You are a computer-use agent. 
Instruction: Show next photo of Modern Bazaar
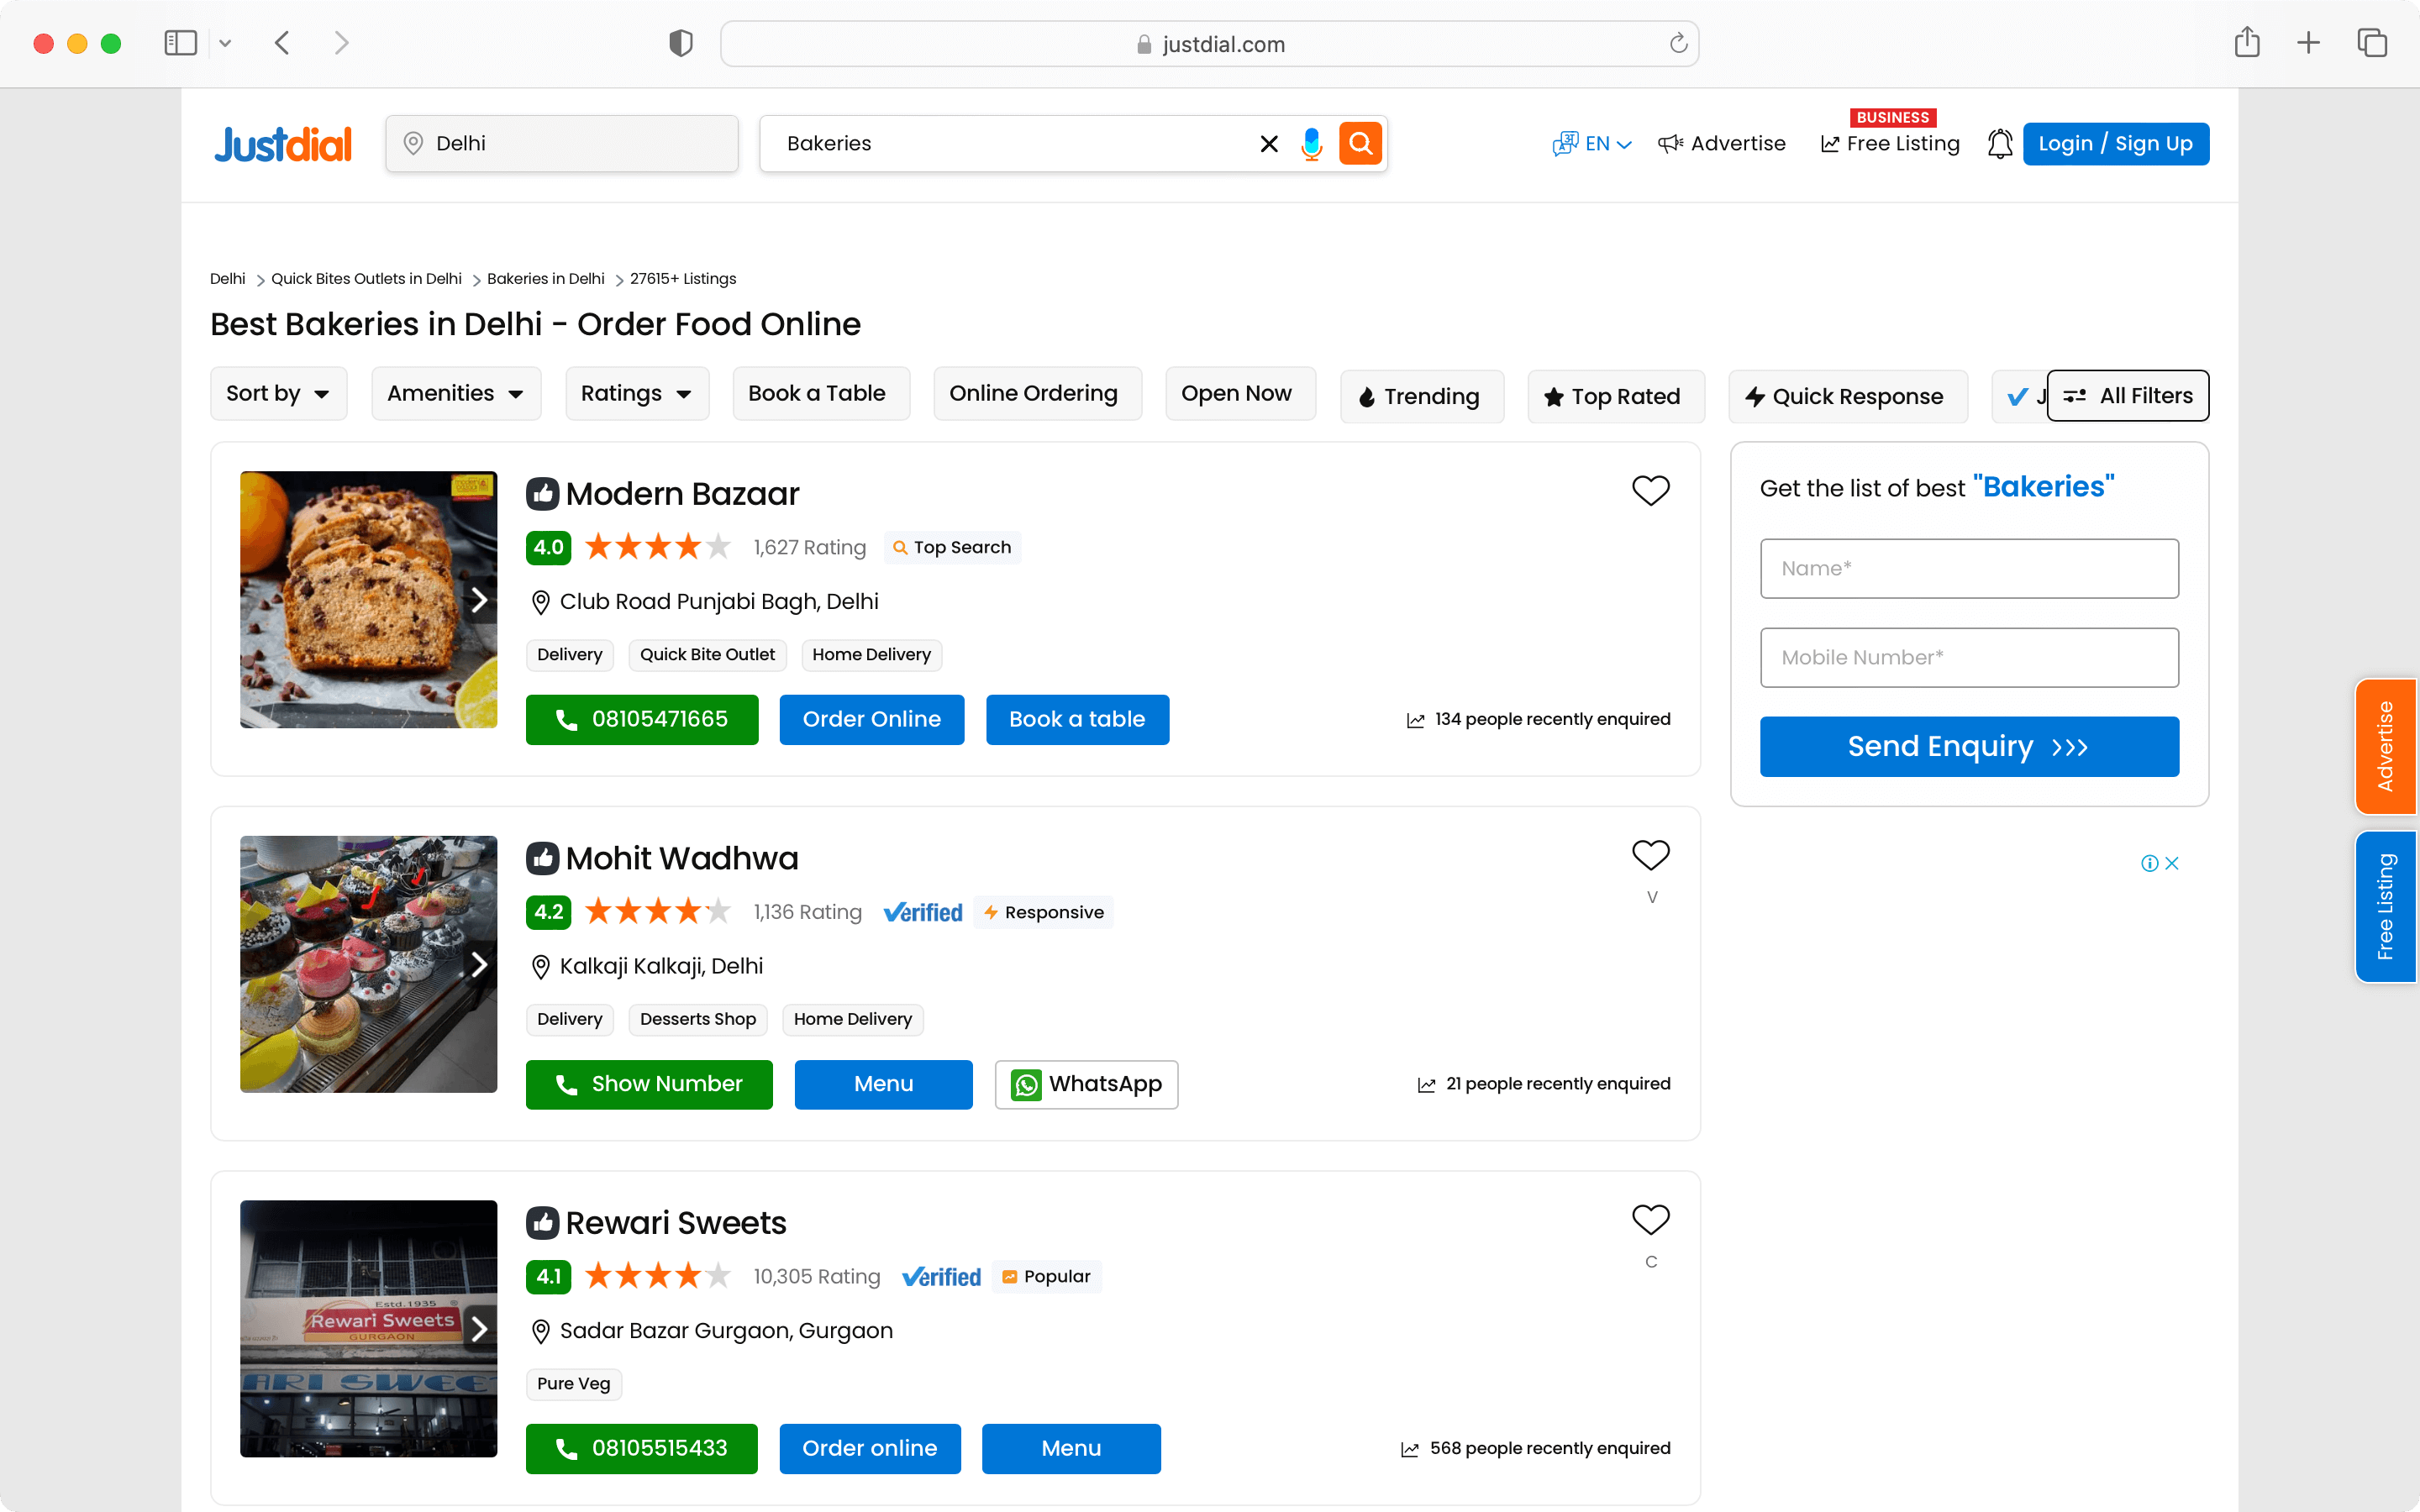(480, 600)
